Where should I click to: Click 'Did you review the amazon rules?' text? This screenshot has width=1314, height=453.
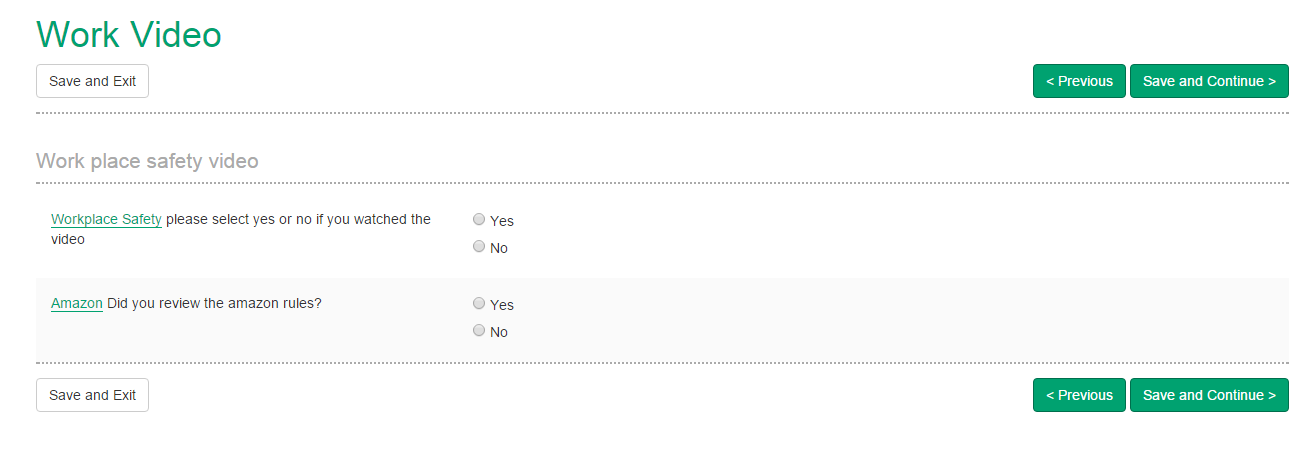tap(214, 303)
